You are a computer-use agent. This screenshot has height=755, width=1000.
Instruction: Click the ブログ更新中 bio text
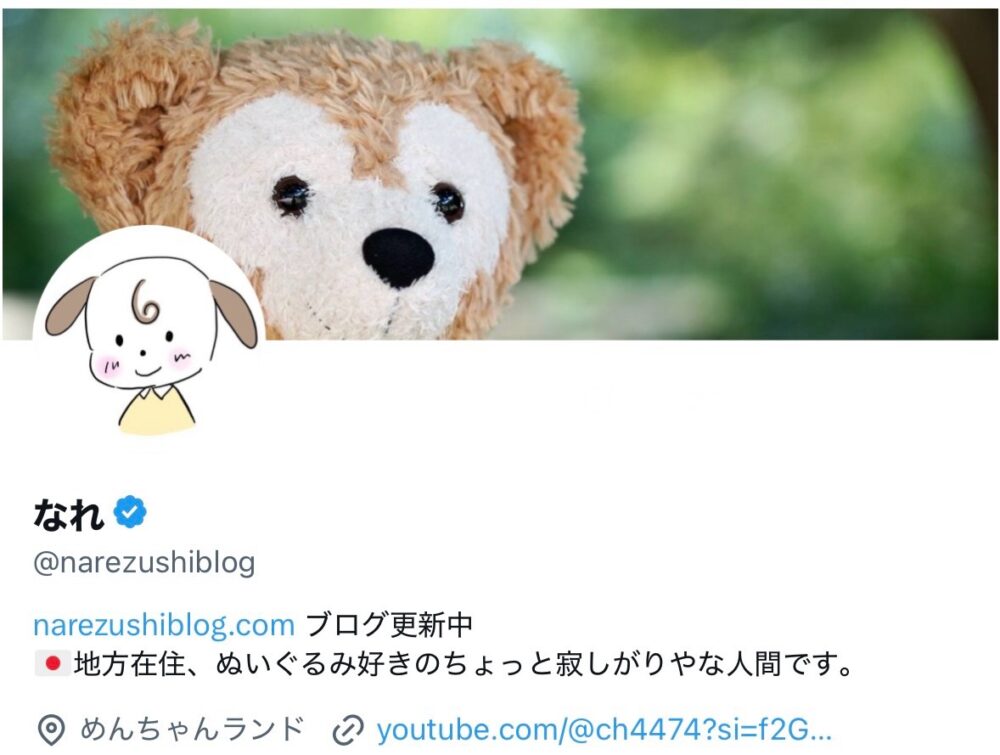[389, 625]
